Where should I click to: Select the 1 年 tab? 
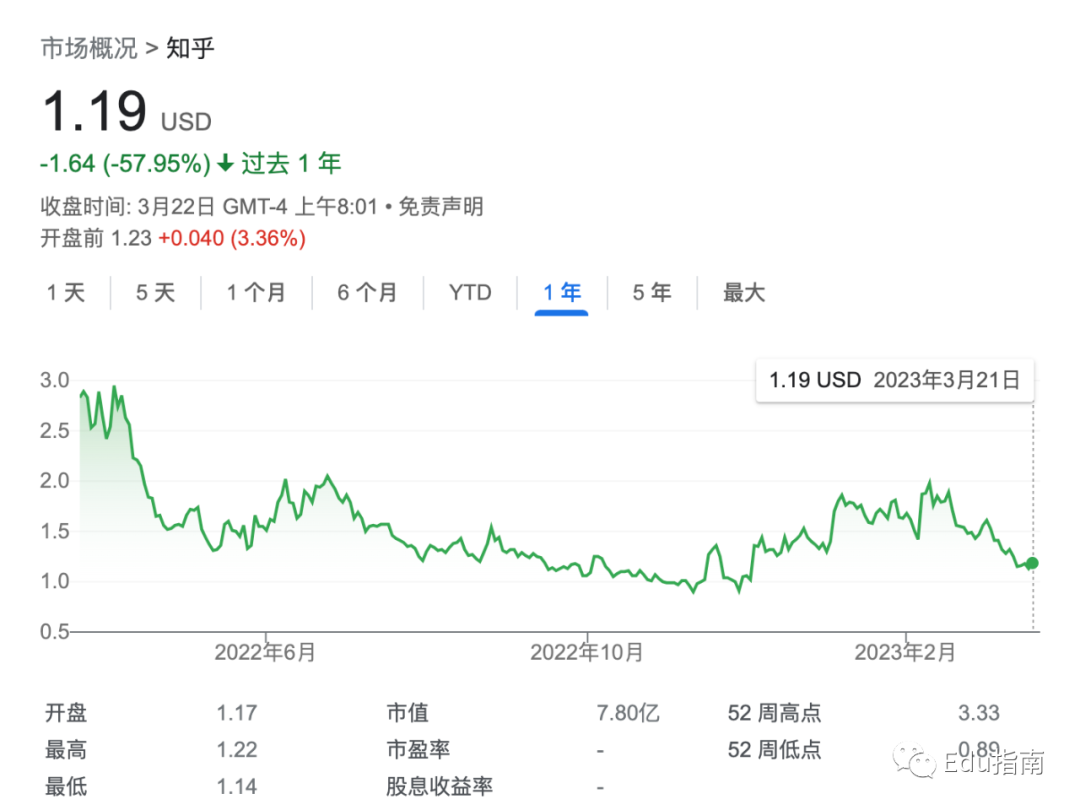click(x=561, y=293)
